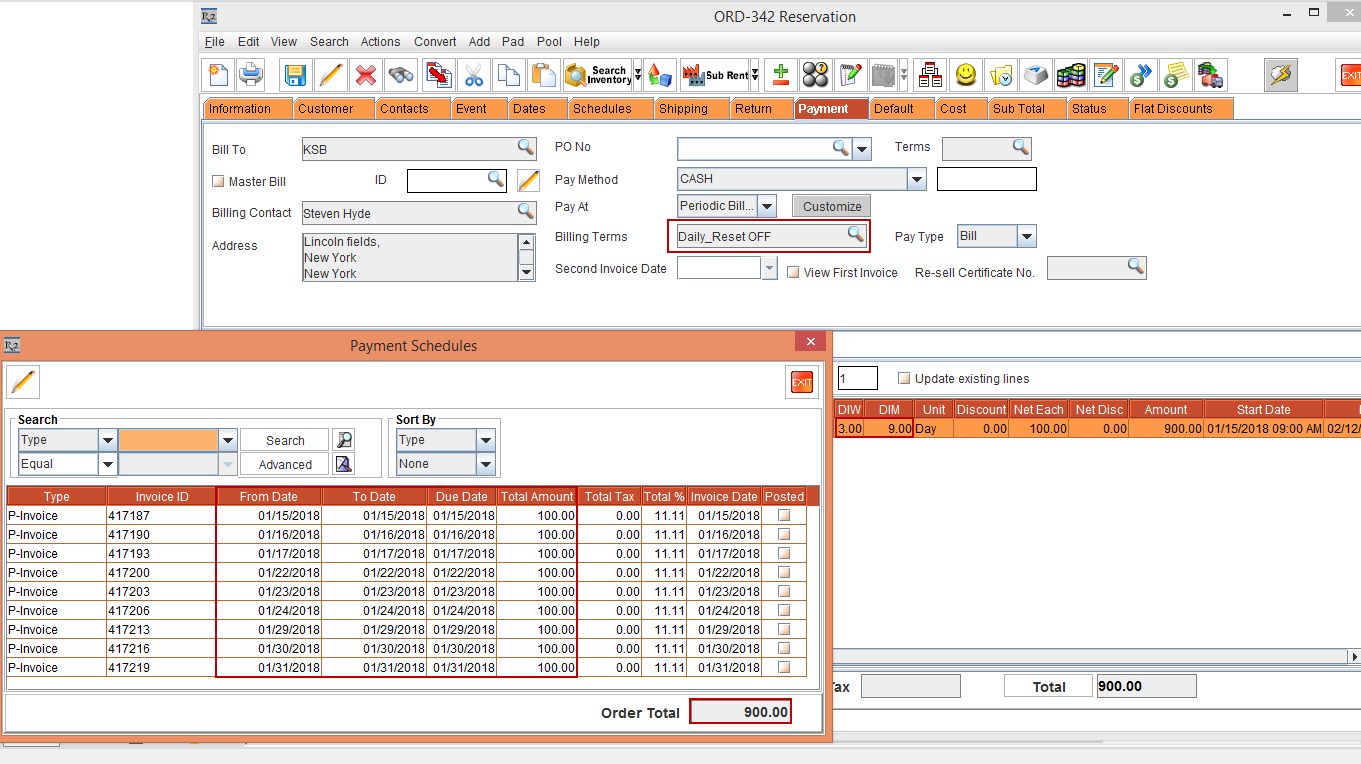1361x764 pixels.
Task: Click the Sub Rent toolbar icon
Action: 715,75
